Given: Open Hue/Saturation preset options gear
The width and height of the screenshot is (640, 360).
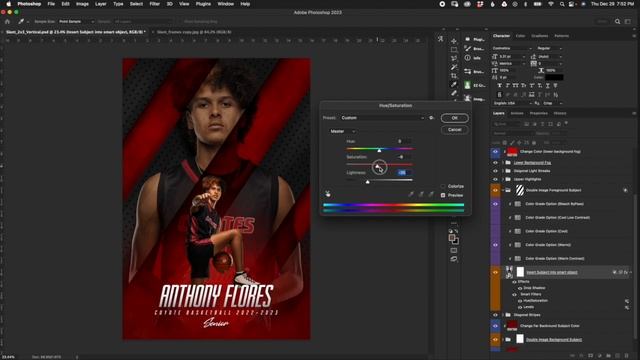Looking at the screenshot, I should [x=431, y=118].
